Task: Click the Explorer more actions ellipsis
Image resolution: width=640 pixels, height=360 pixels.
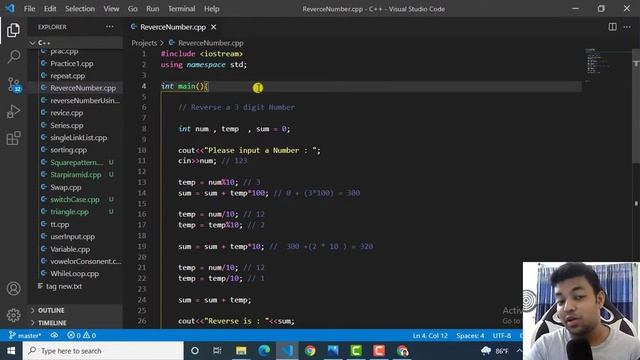Action: (x=109, y=27)
